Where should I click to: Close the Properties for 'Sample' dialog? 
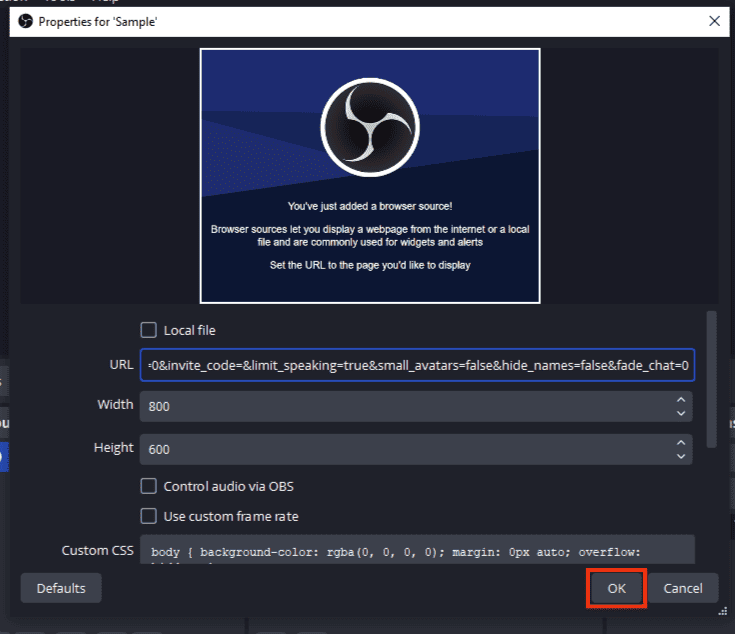[714, 21]
